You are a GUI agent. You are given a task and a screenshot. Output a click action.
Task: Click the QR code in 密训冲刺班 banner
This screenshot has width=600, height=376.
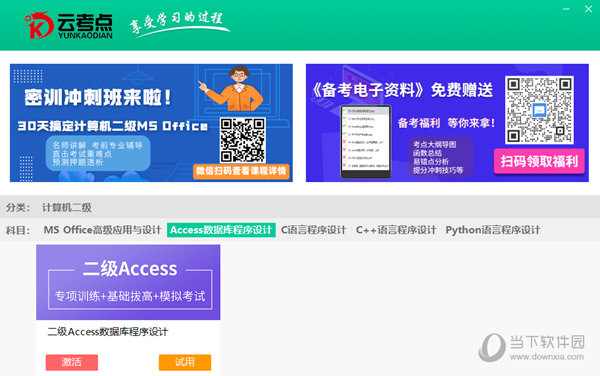tap(243, 140)
